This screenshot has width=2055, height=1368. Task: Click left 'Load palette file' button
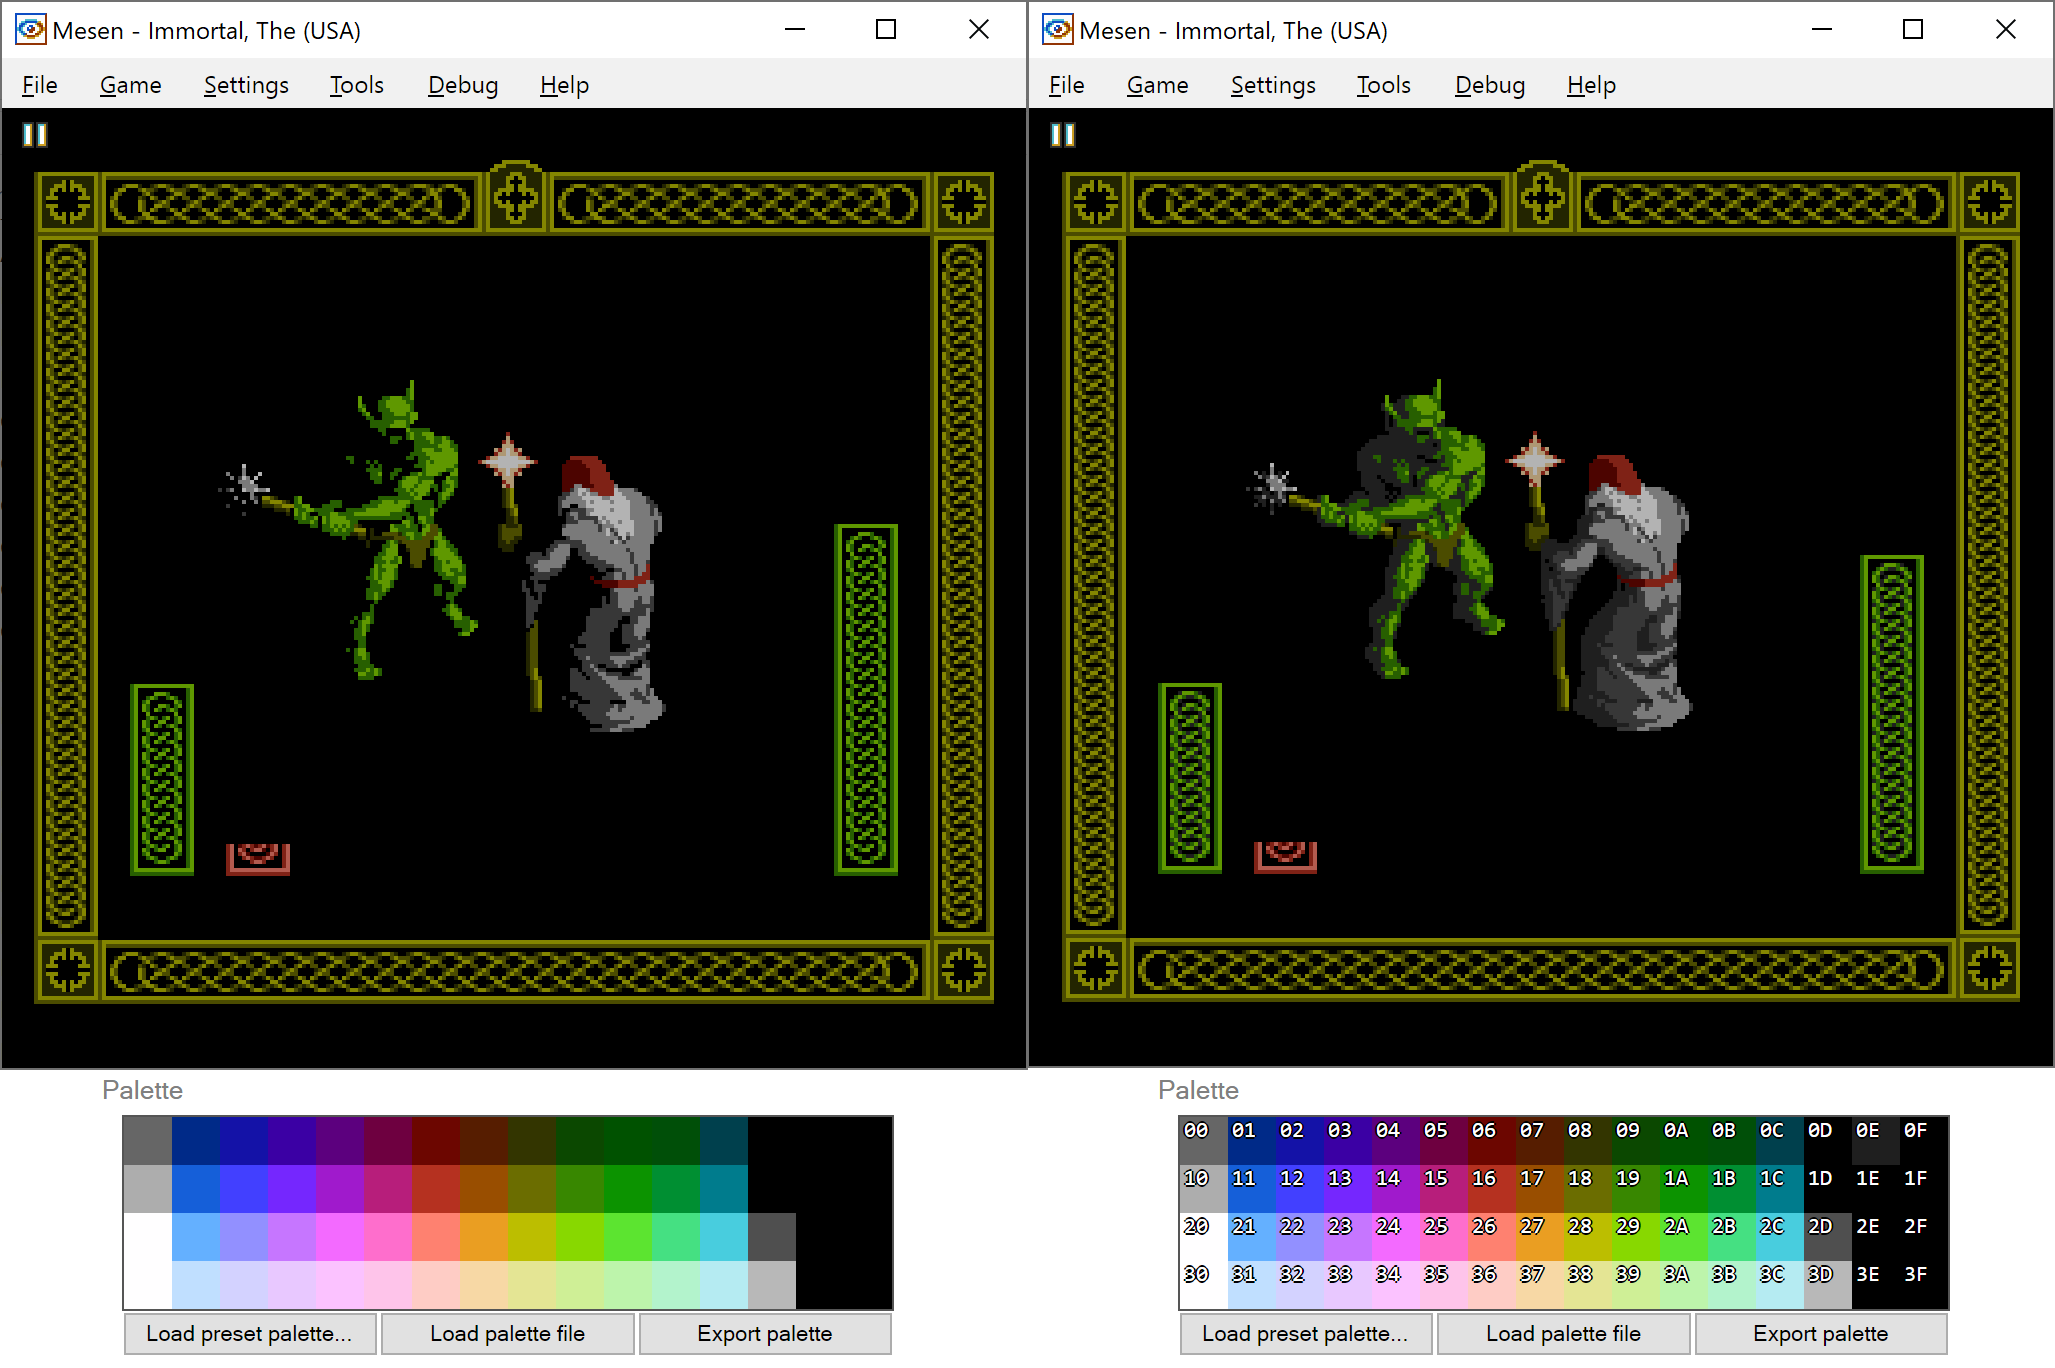pos(508,1333)
